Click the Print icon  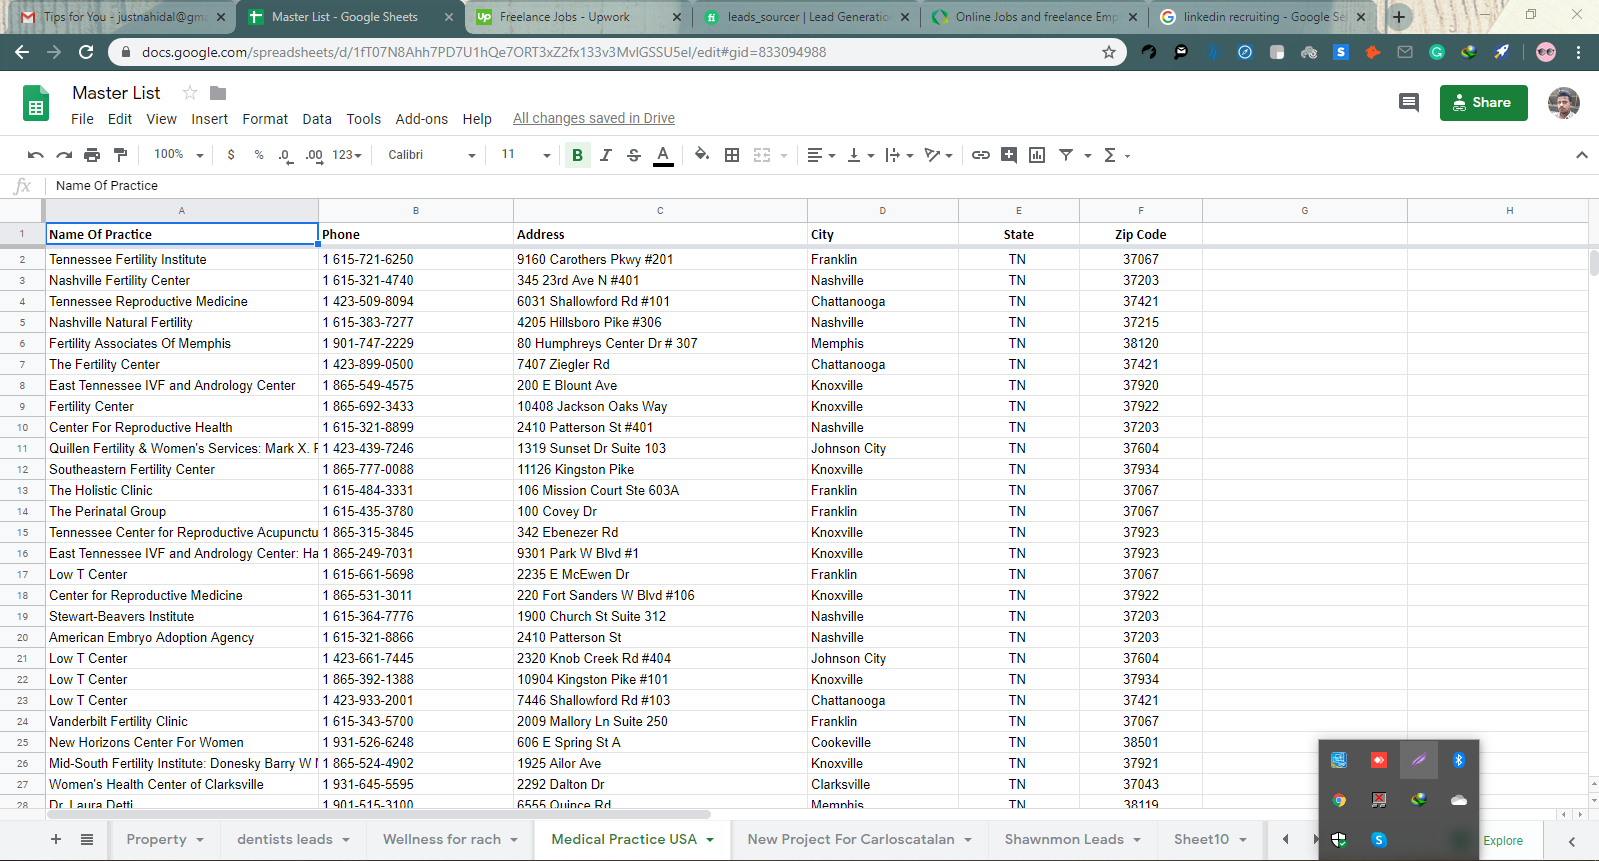point(92,155)
